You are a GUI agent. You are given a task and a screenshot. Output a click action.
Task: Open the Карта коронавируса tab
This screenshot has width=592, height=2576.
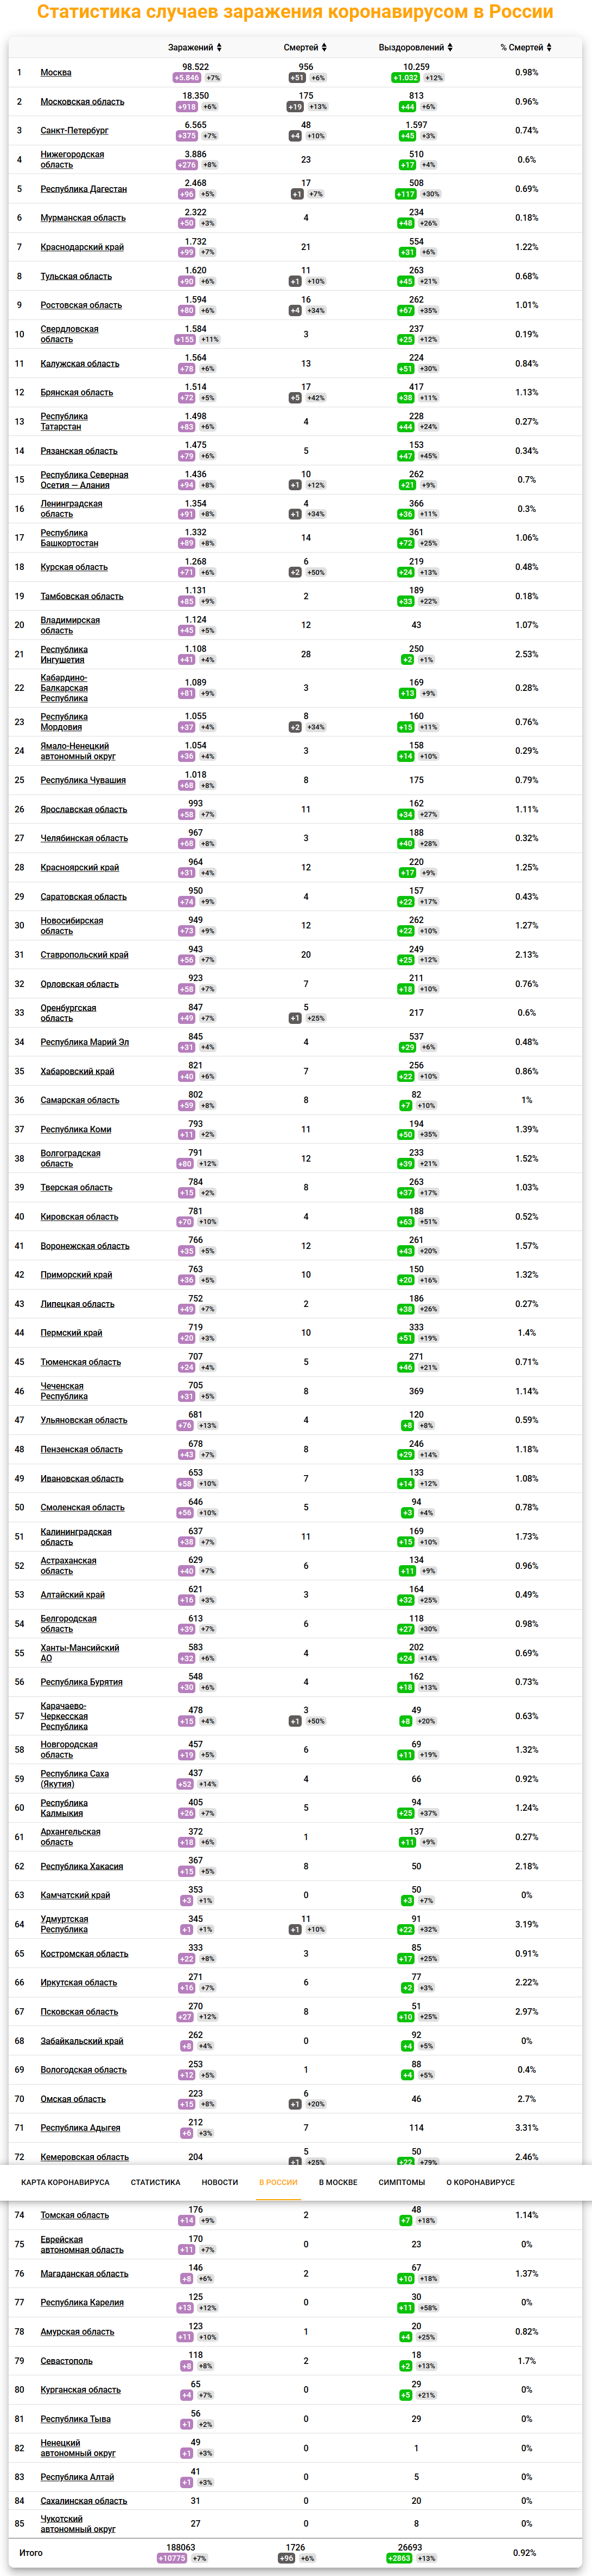[x=65, y=2182]
